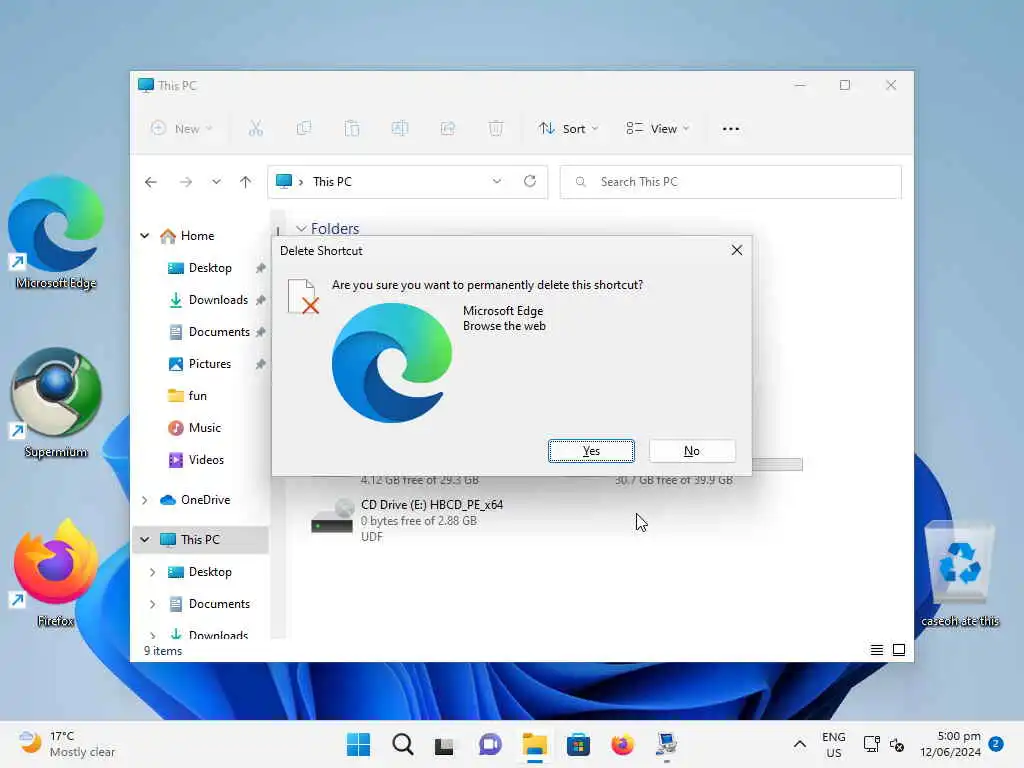Open the Windows Start menu

coord(358,744)
